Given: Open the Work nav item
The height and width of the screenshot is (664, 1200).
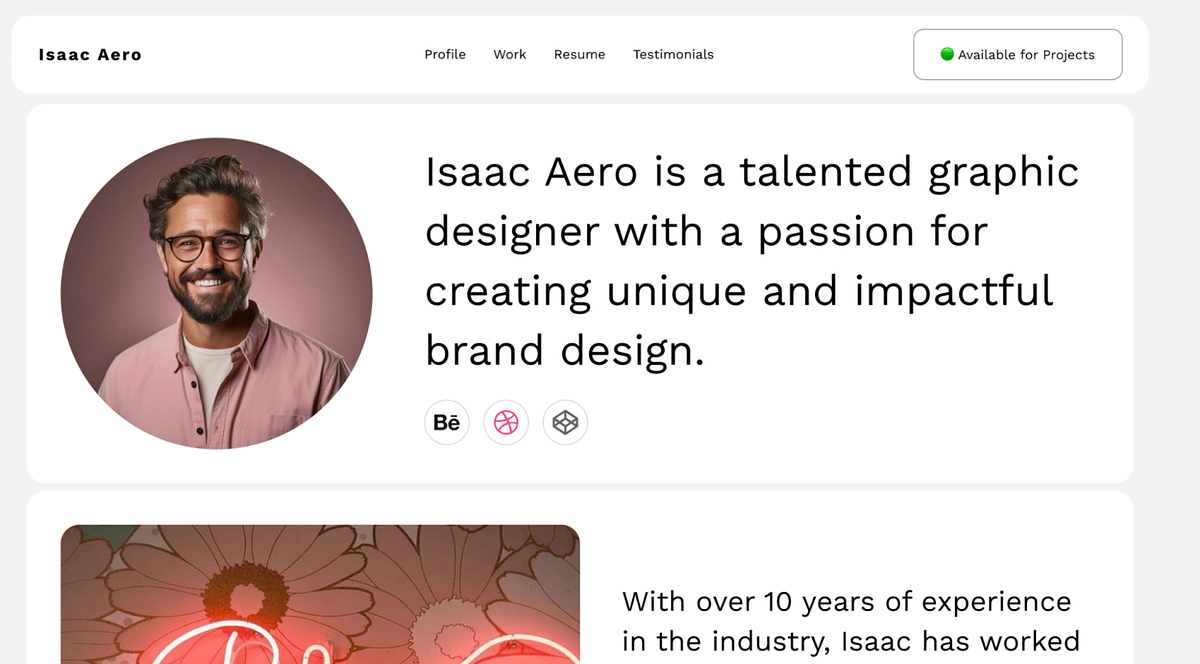Looking at the screenshot, I should (x=509, y=54).
